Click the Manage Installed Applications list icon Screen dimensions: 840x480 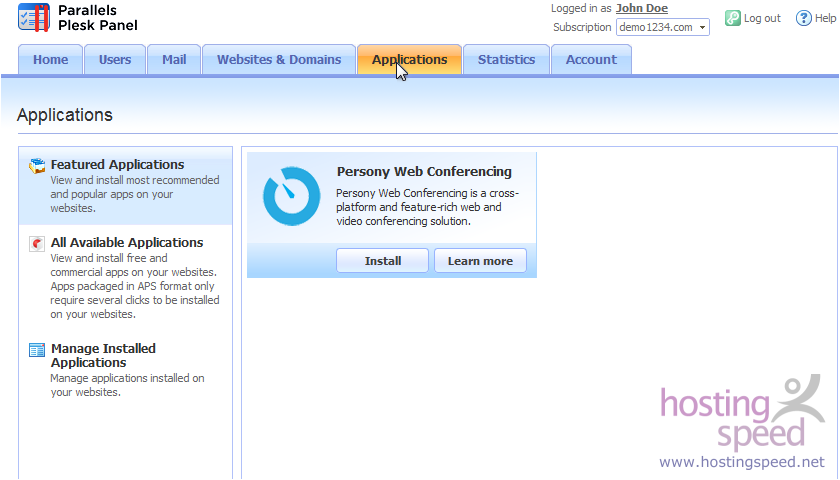point(37,350)
